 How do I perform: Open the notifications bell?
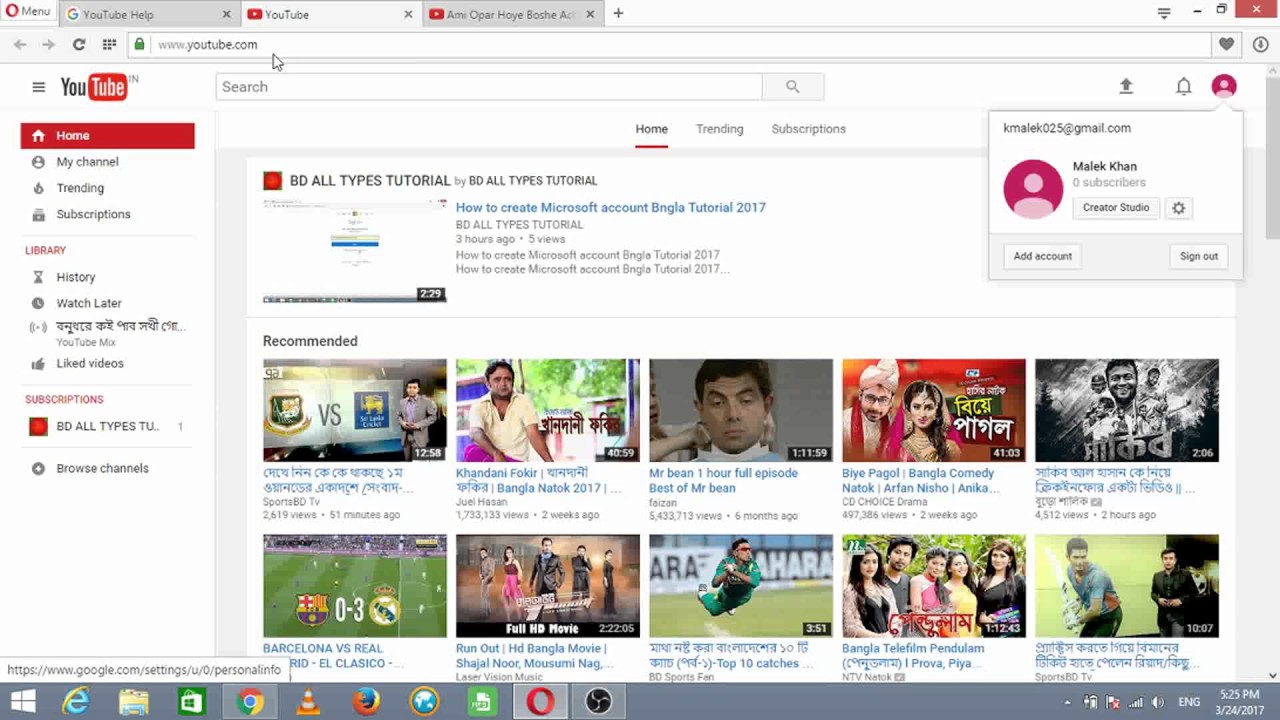(x=1183, y=87)
